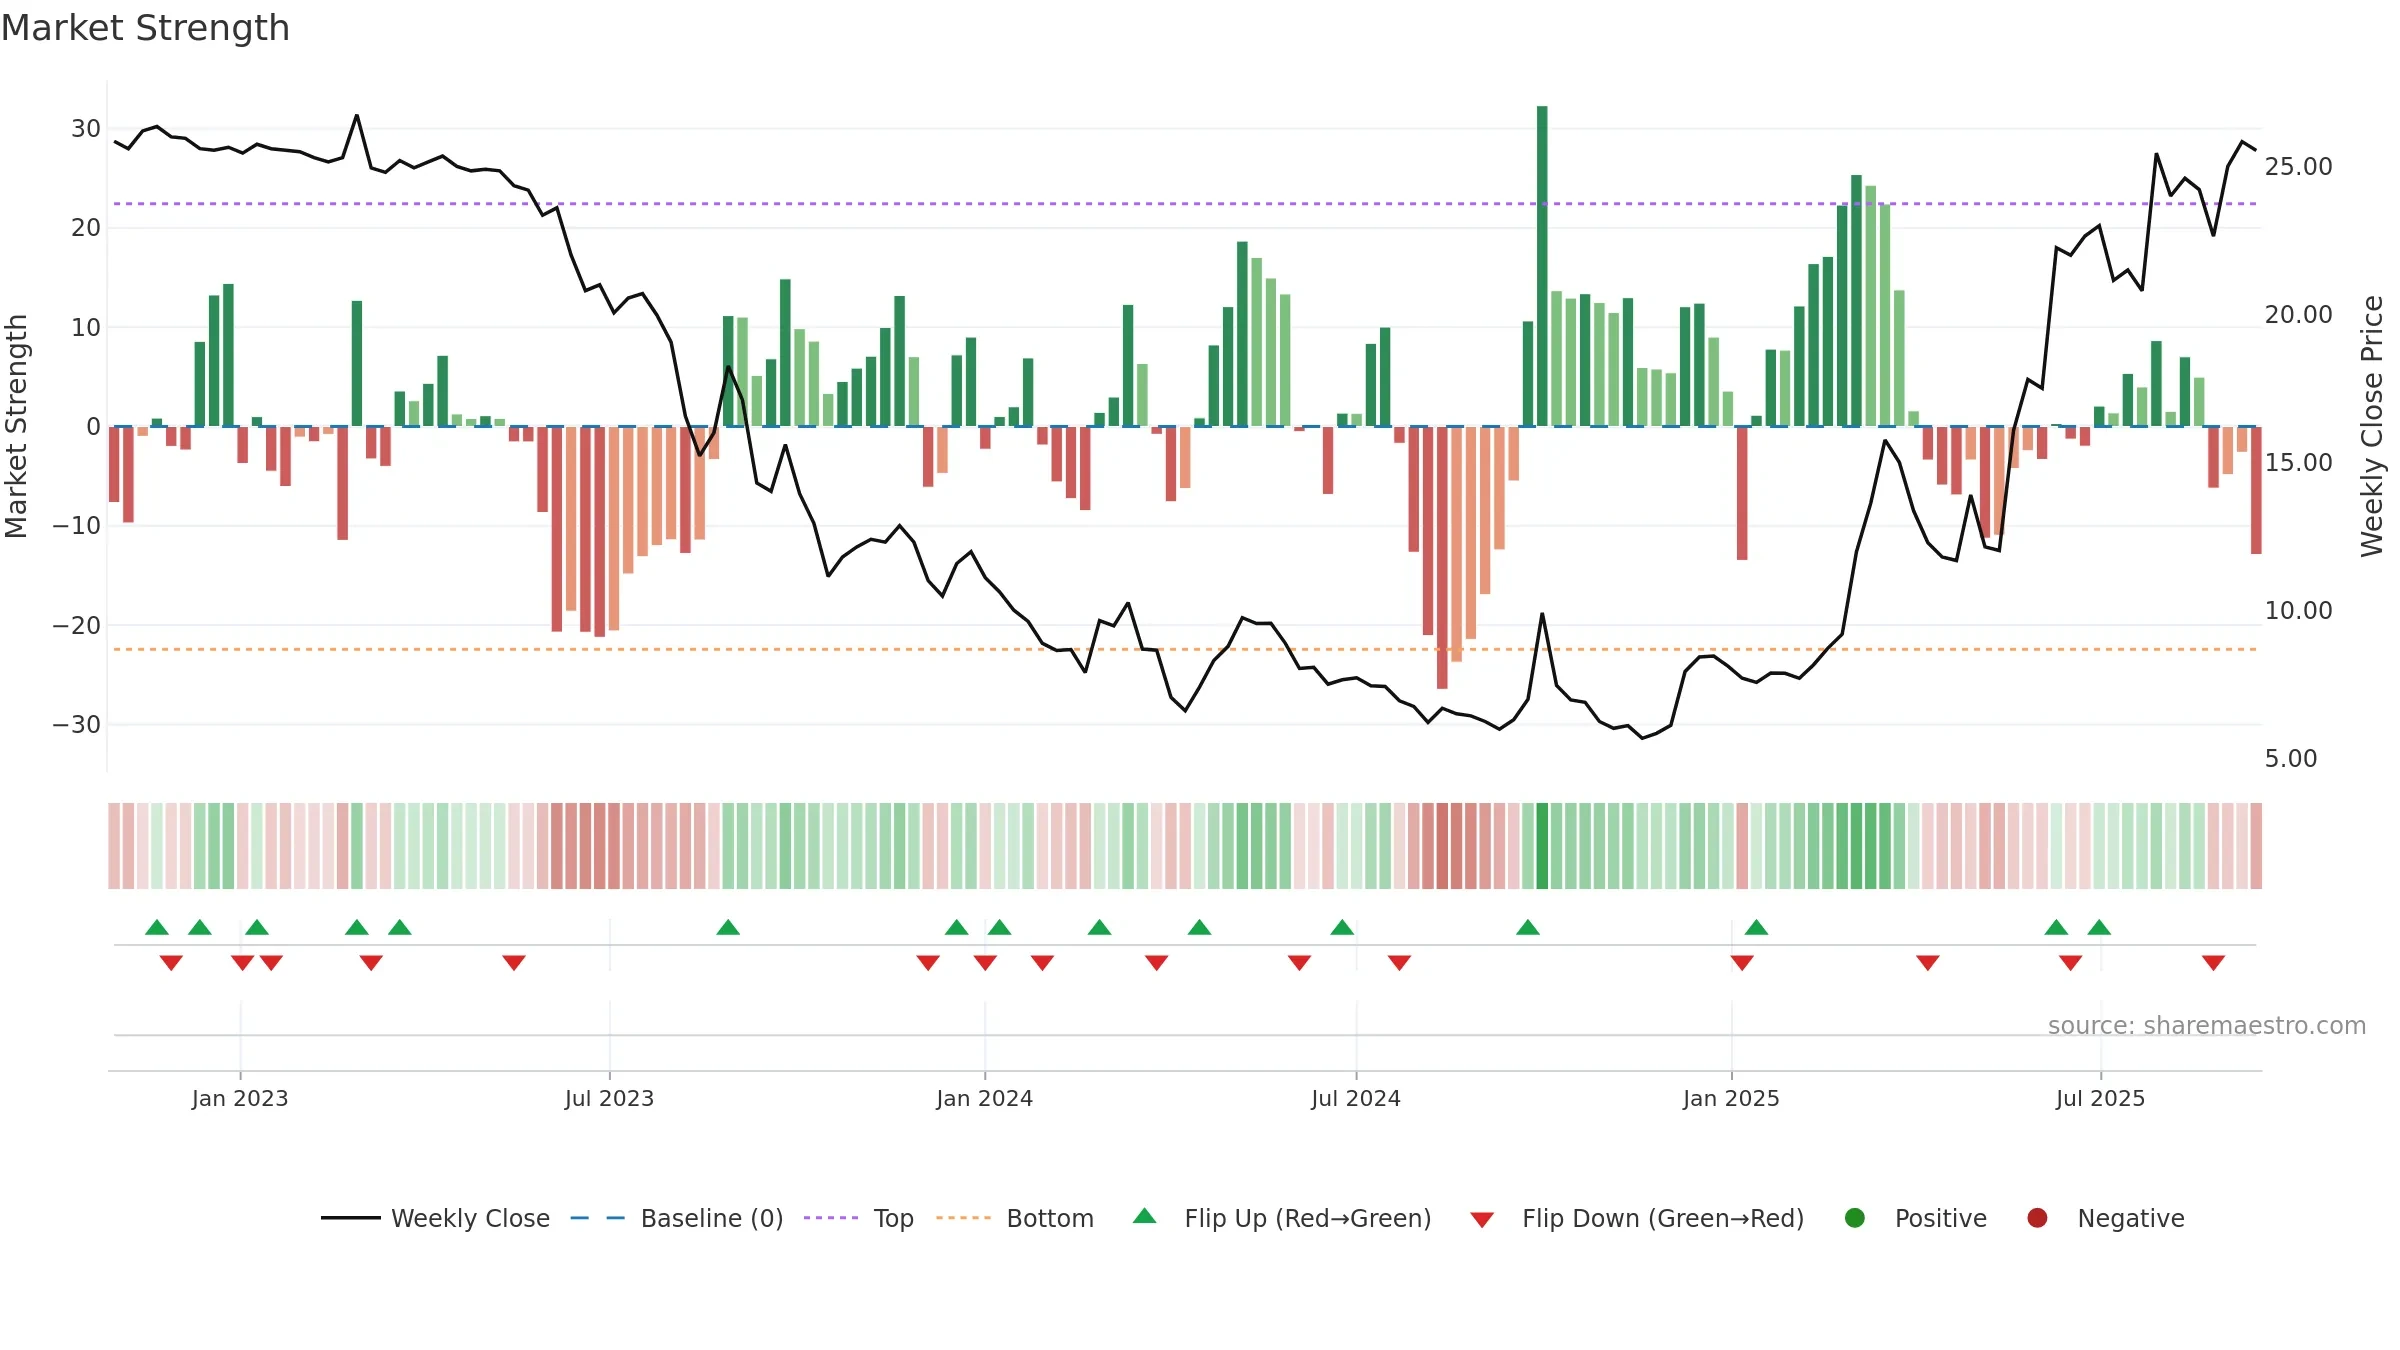Click the vertical Market Strength axis title
Image resolution: width=2400 pixels, height=1350 pixels.
click(16, 426)
